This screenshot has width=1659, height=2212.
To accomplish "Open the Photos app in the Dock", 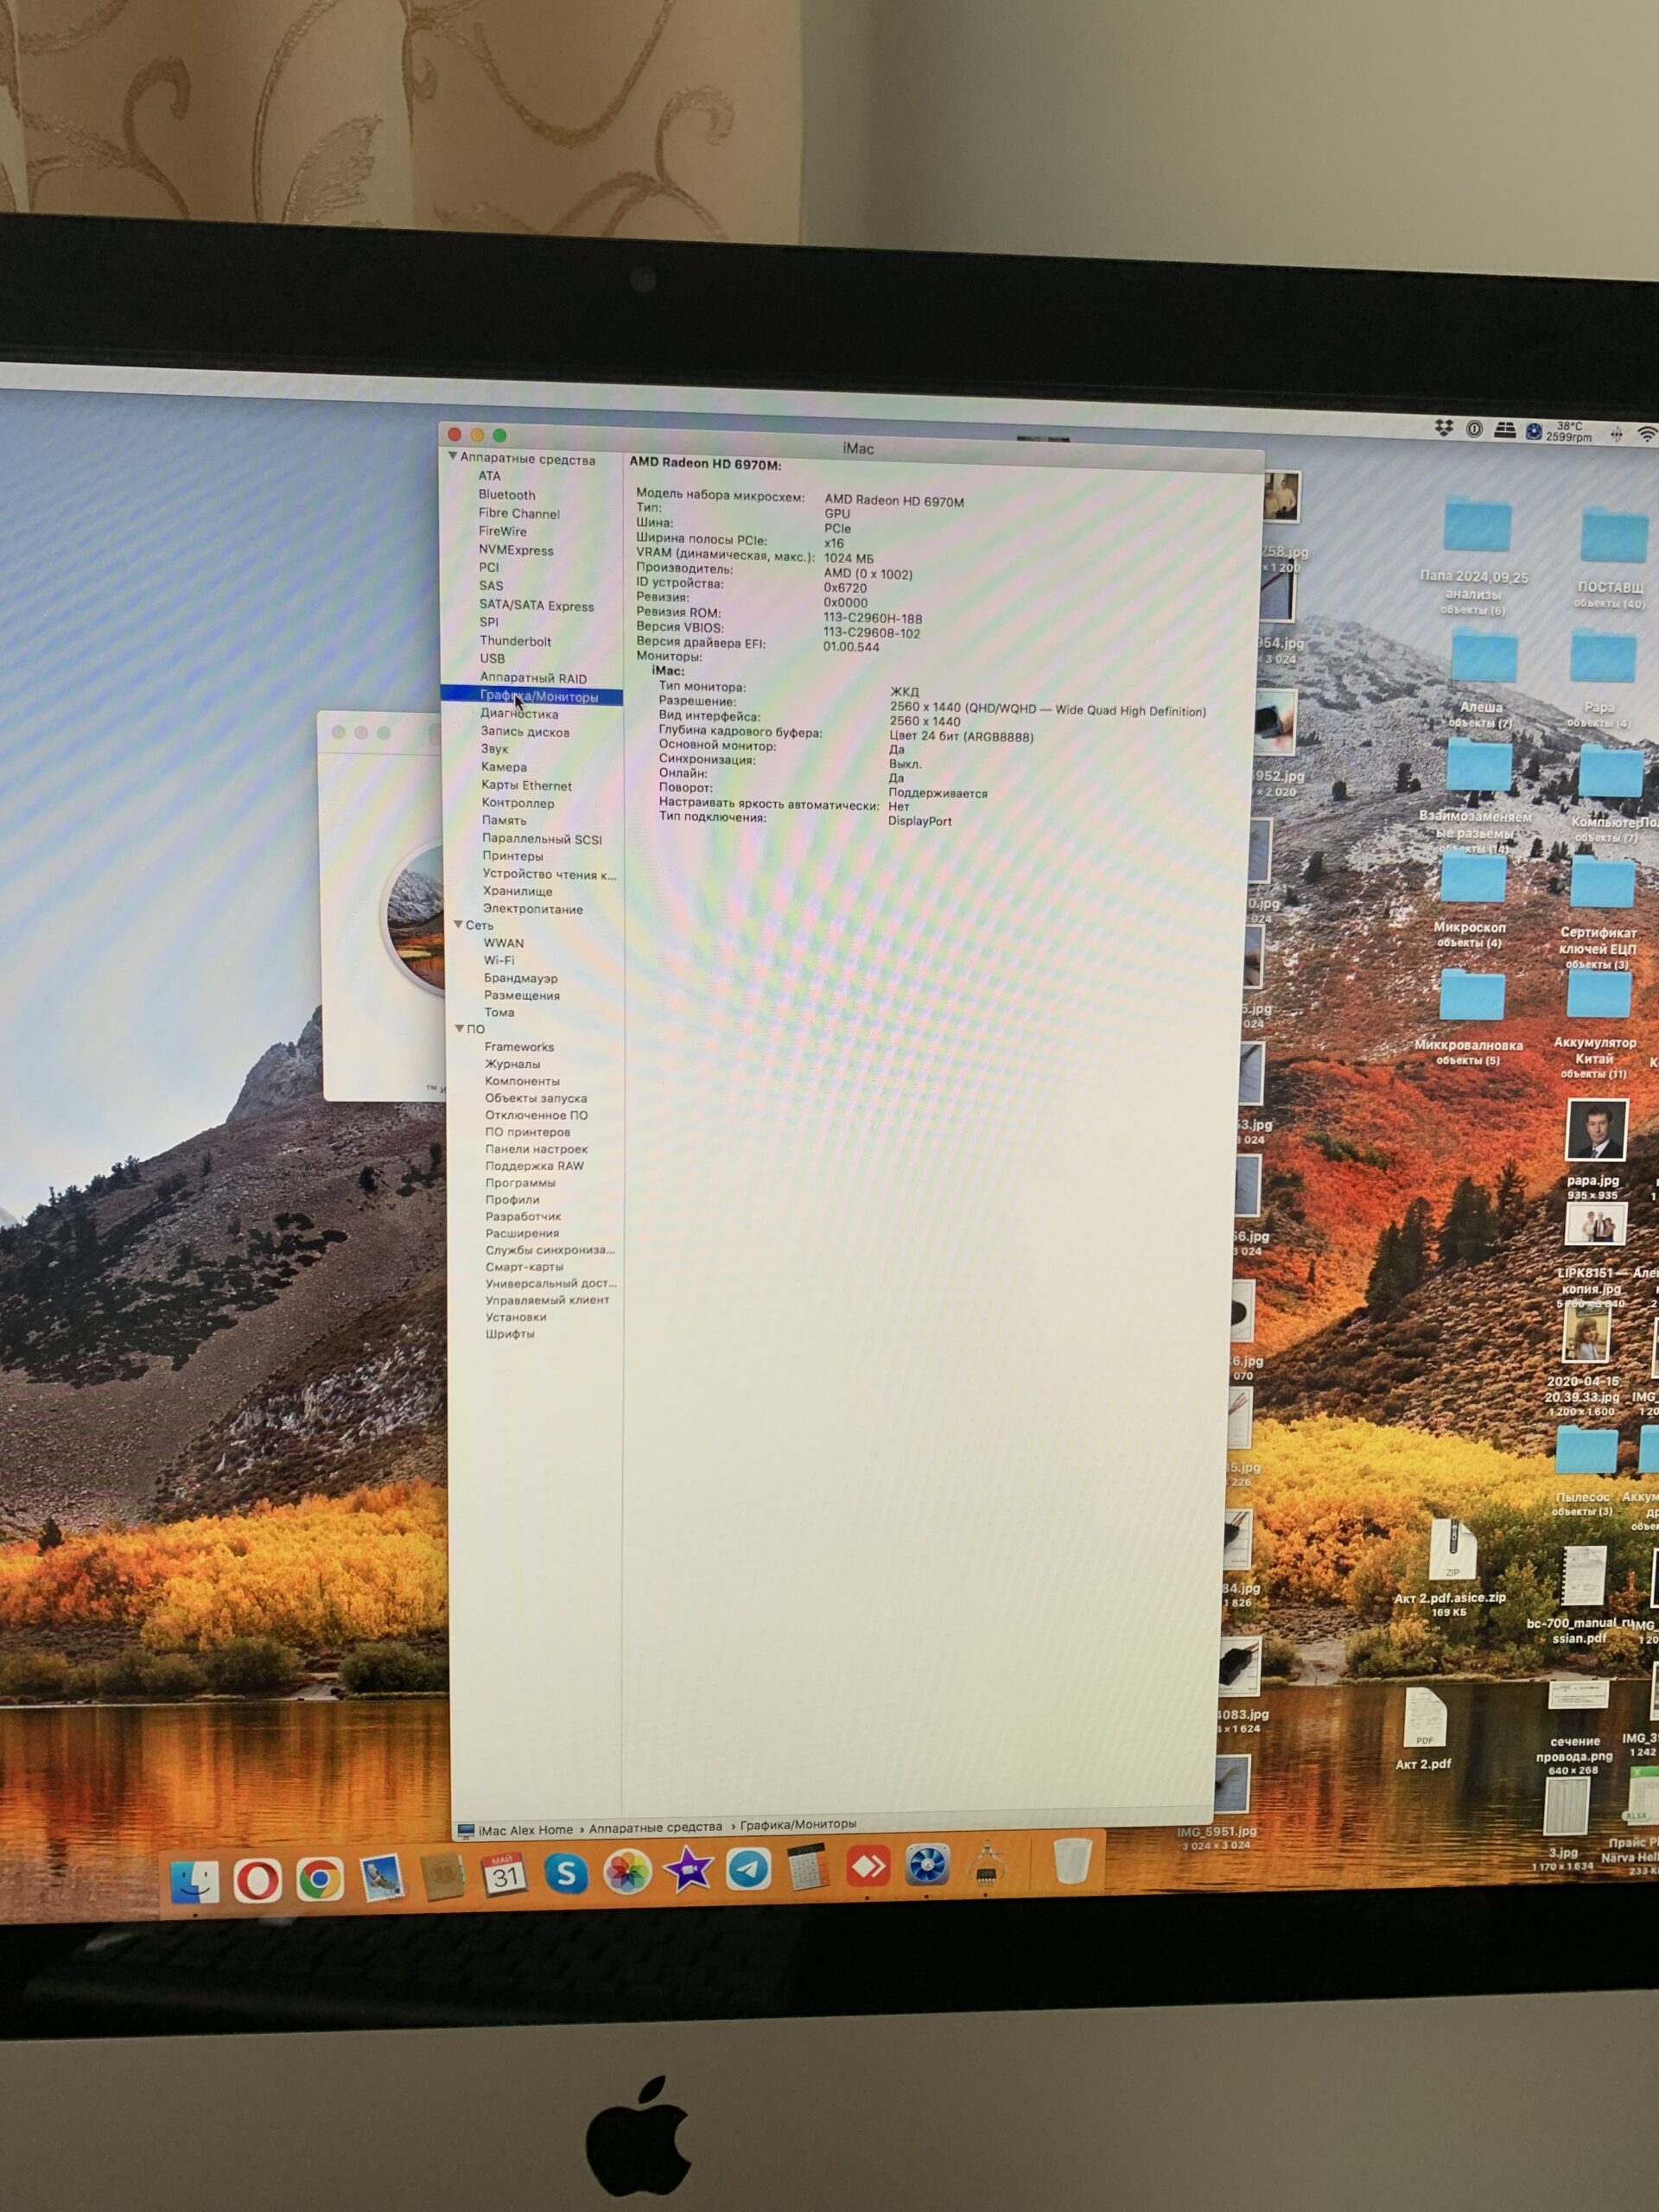I will (627, 1871).
